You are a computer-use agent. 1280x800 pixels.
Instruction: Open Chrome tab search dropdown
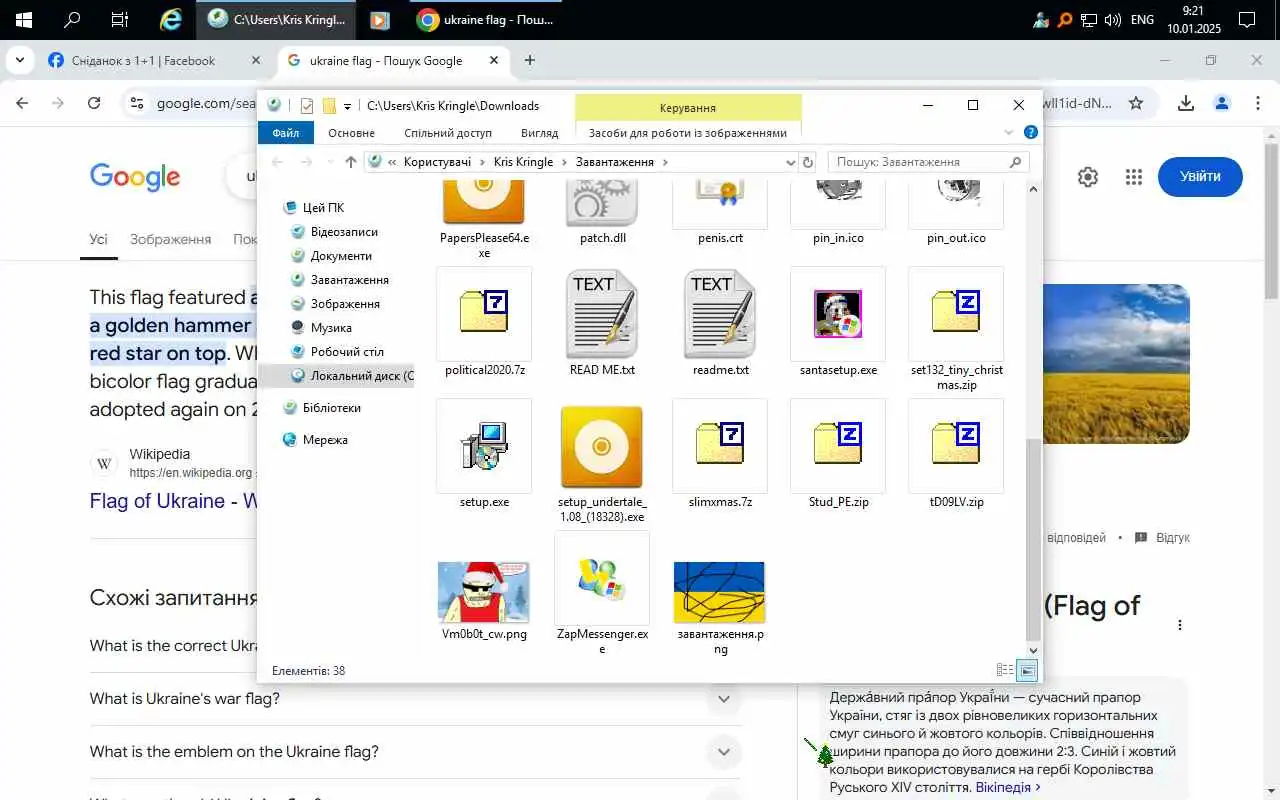19,60
